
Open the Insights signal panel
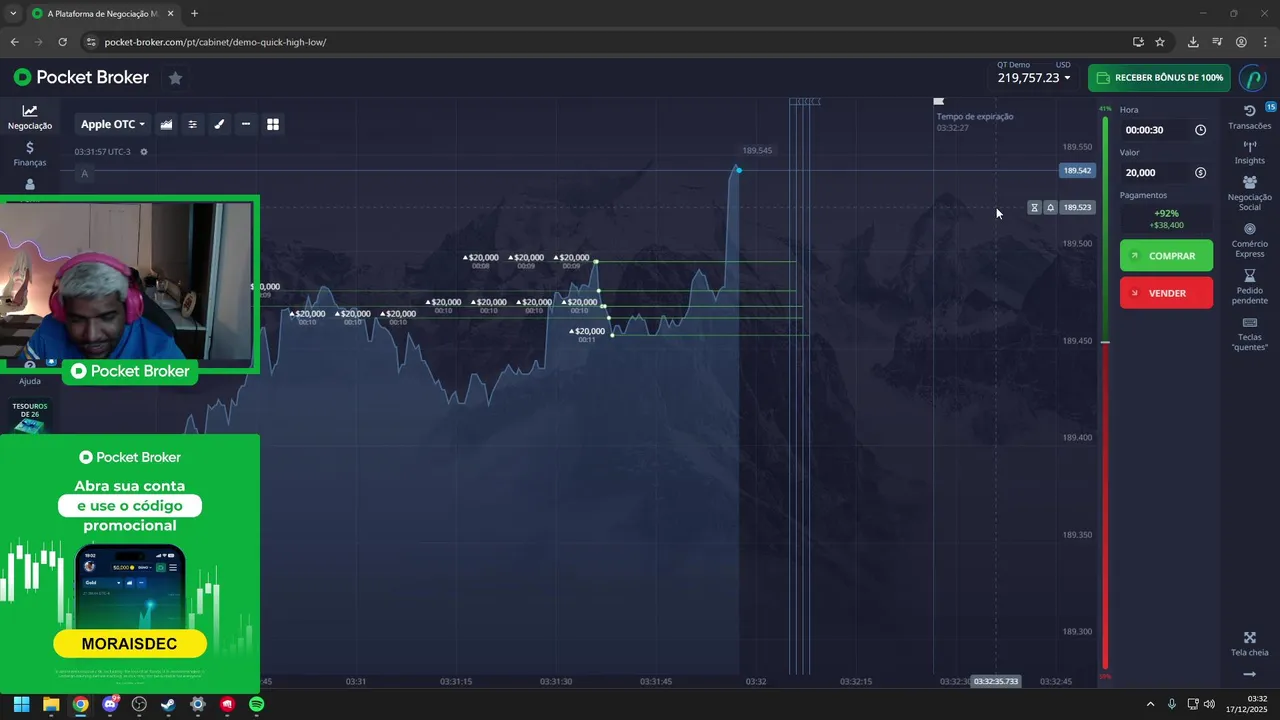click(x=1250, y=152)
